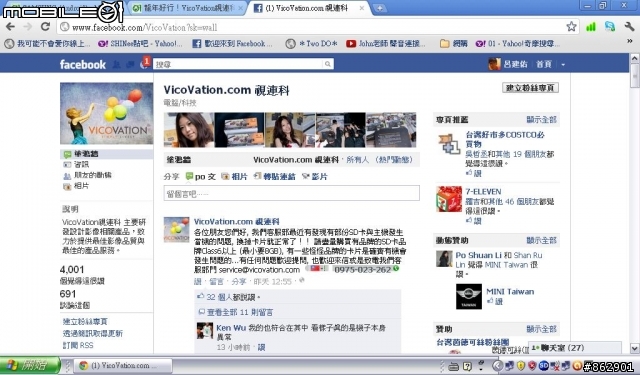This screenshot has width=640, height=375.
Task: Click 首頁 link in Facebook header
Action: coord(544,64)
